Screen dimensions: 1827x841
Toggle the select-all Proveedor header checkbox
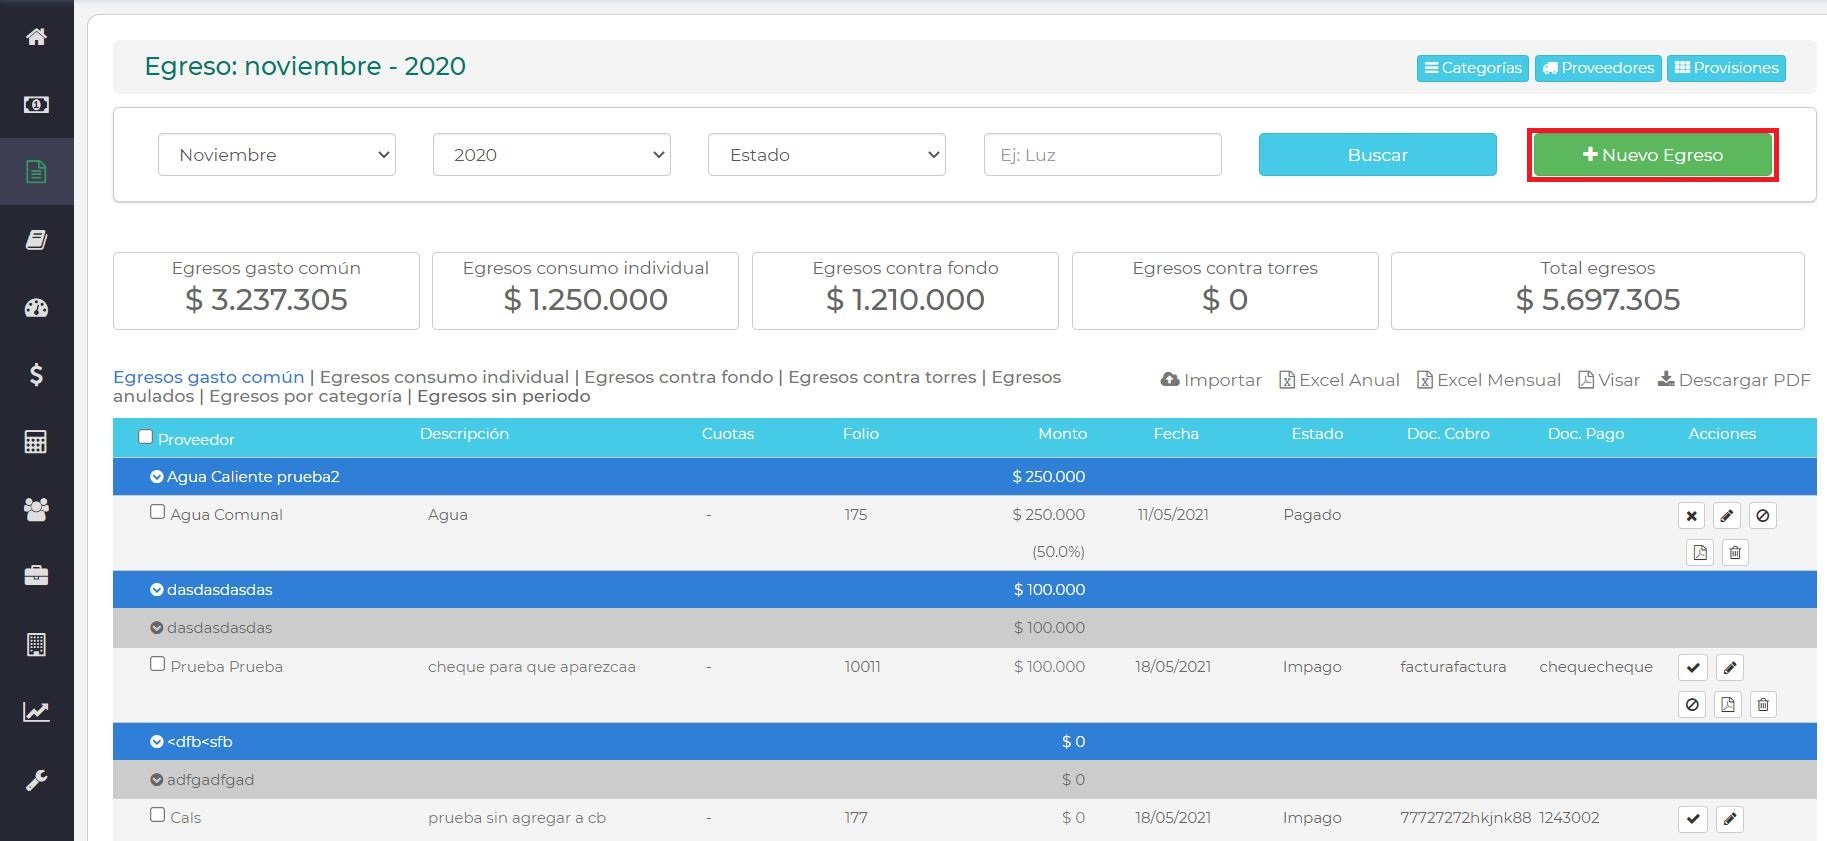click(145, 437)
